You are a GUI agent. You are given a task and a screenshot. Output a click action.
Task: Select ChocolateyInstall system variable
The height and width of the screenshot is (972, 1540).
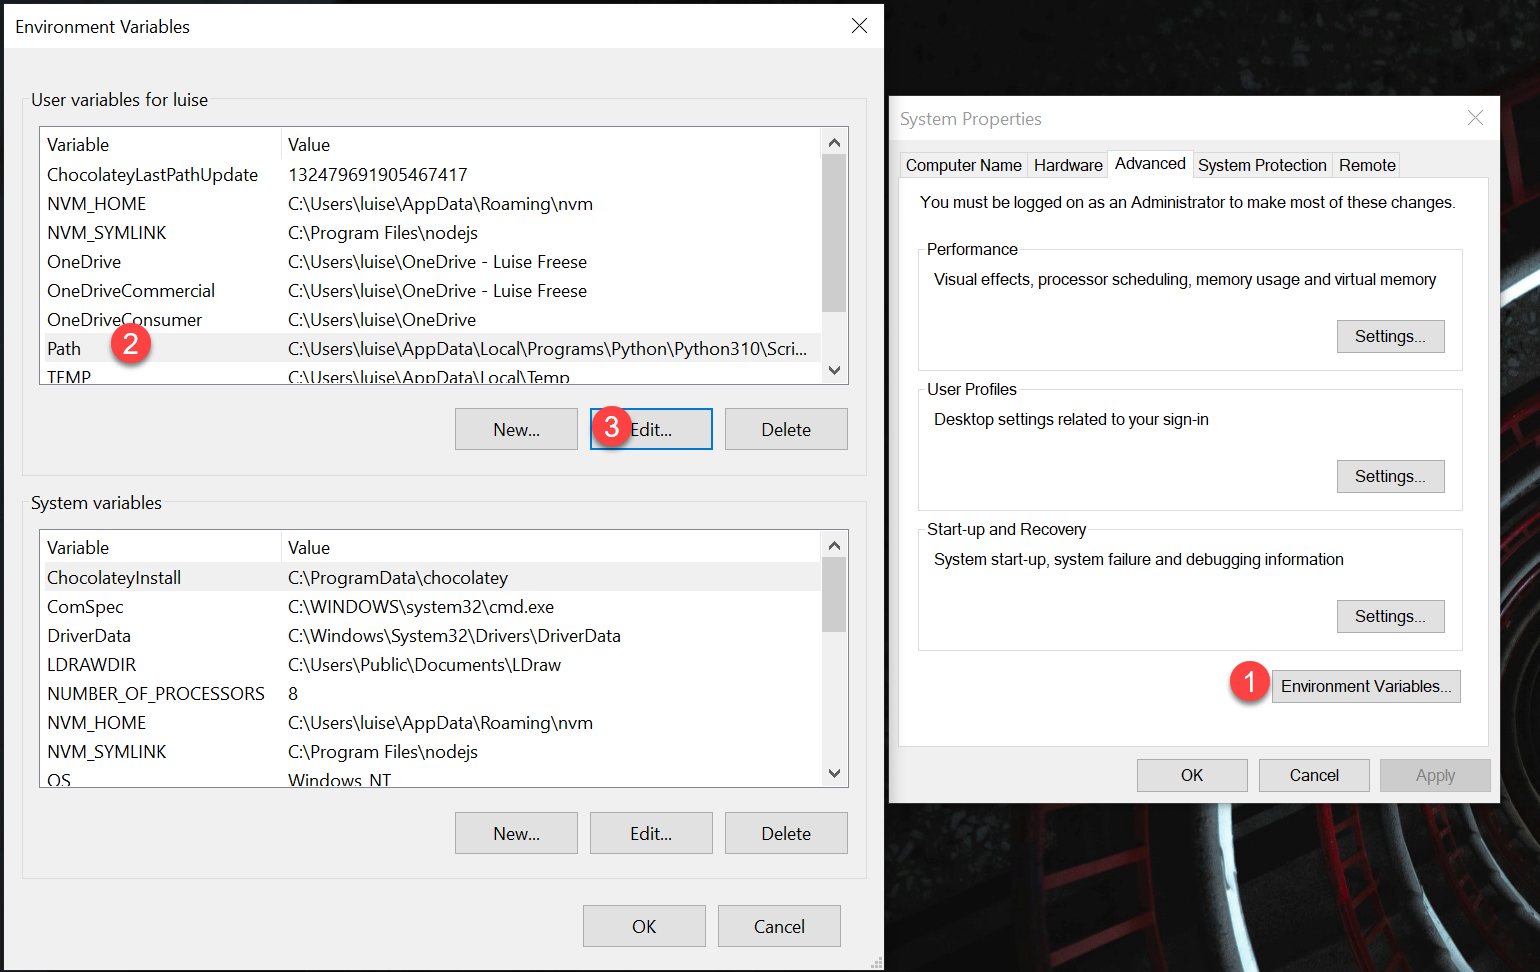click(x=431, y=577)
